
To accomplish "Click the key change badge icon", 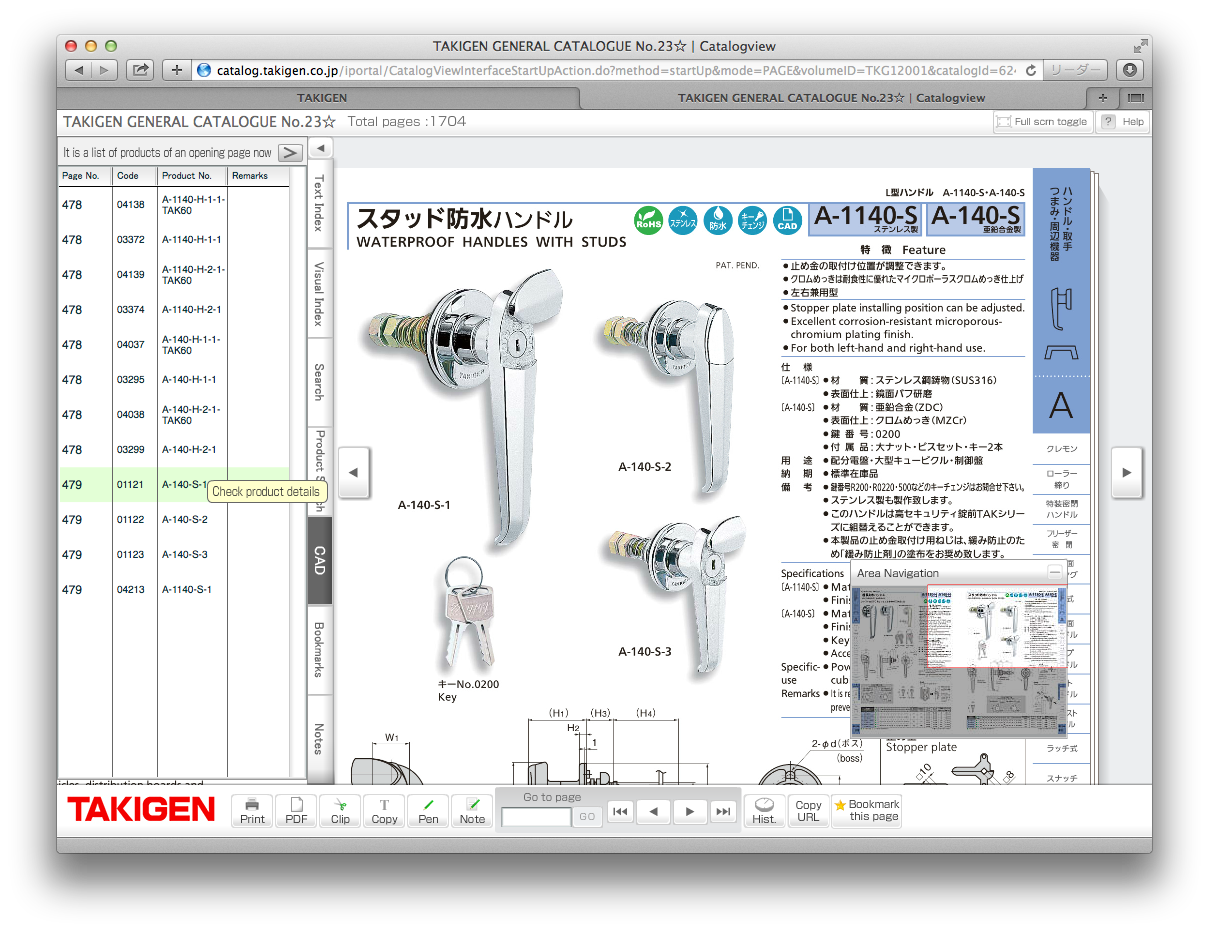I will tap(752, 221).
